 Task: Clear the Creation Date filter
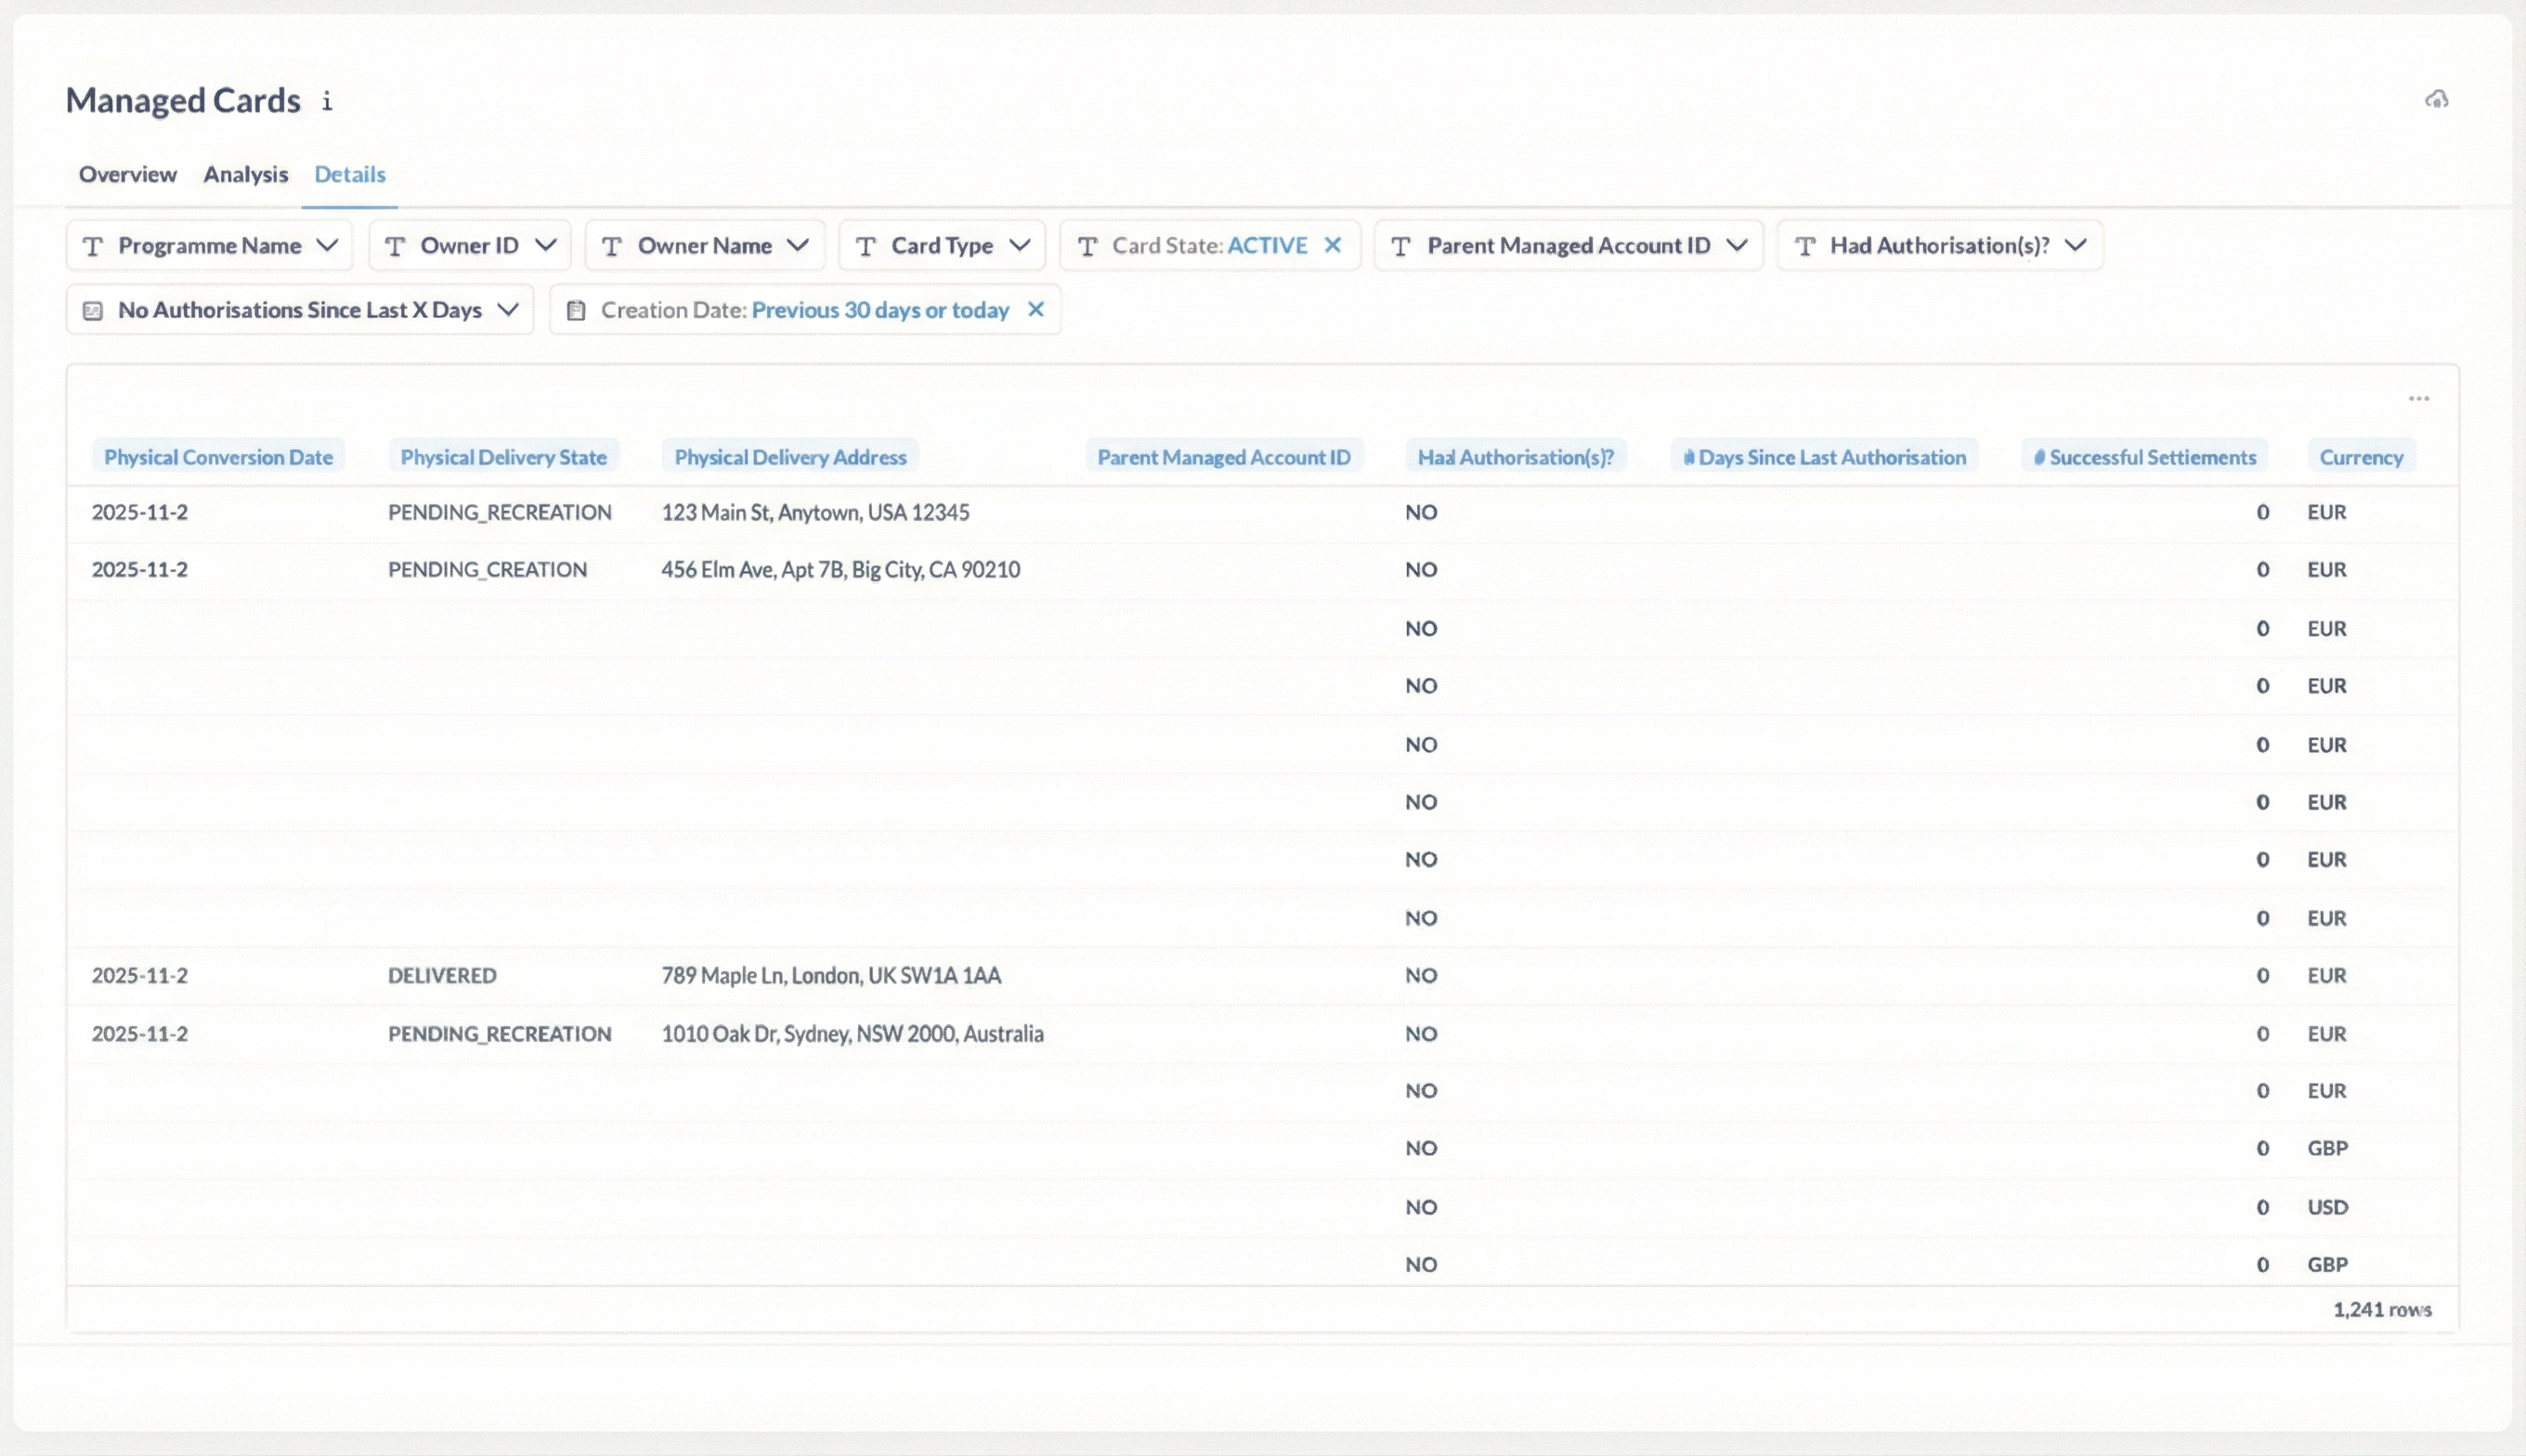[x=1036, y=309]
